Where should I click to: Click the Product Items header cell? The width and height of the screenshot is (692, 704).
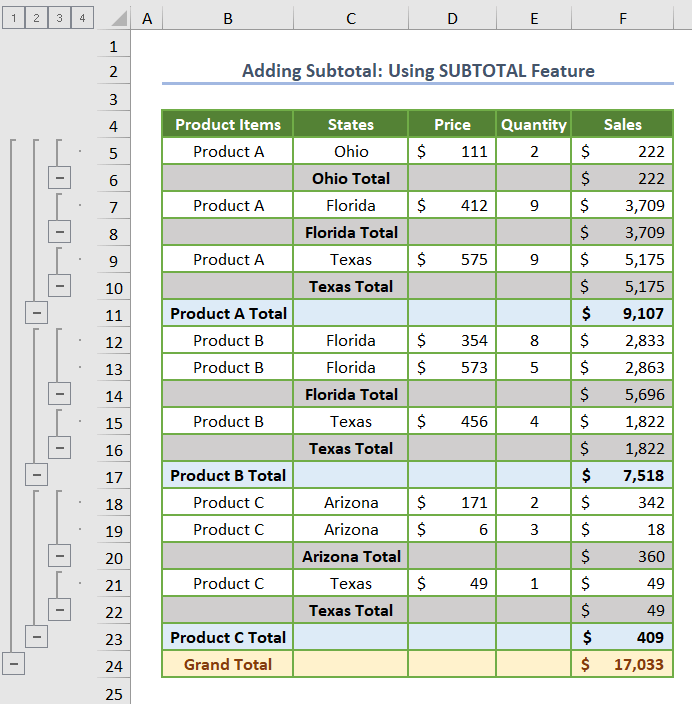point(228,125)
